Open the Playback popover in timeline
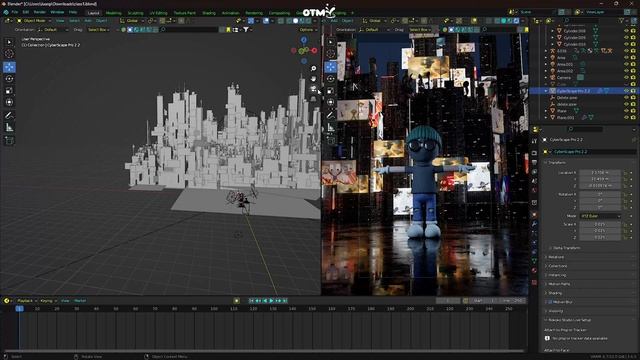This screenshot has height=360, width=640. [27, 301]
